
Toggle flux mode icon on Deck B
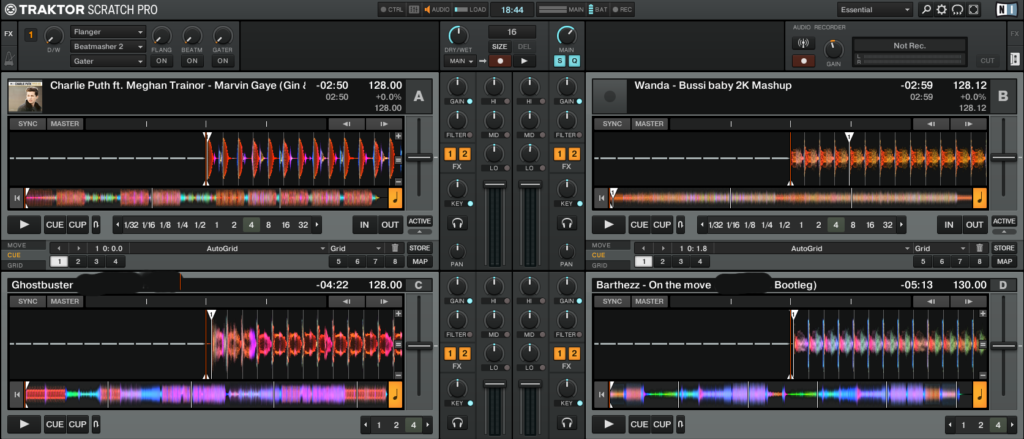pos(680,225)
